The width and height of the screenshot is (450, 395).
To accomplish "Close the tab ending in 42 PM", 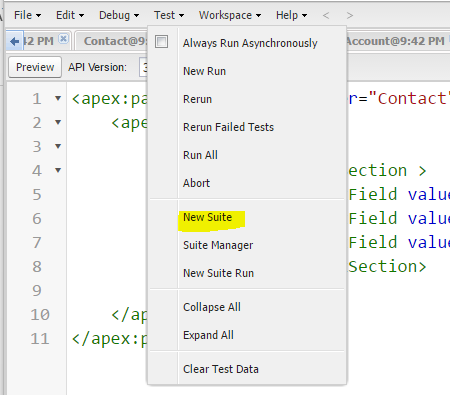I will (x=63, y=39).
